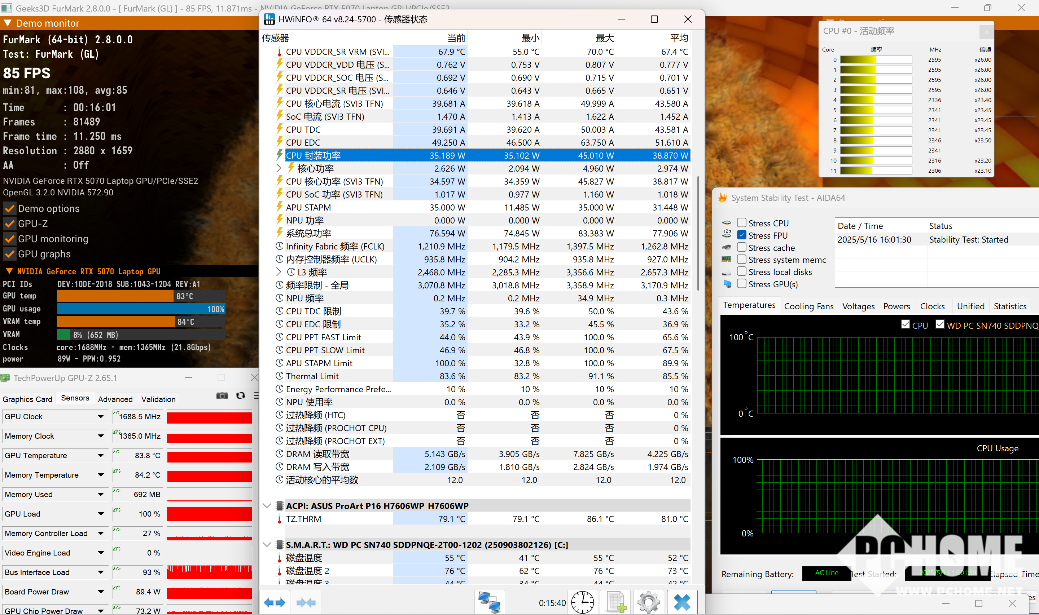Click the HWiNFO logging sheet icon
Viewport: 1039px width, 615px height.
(x=616, y=602)
